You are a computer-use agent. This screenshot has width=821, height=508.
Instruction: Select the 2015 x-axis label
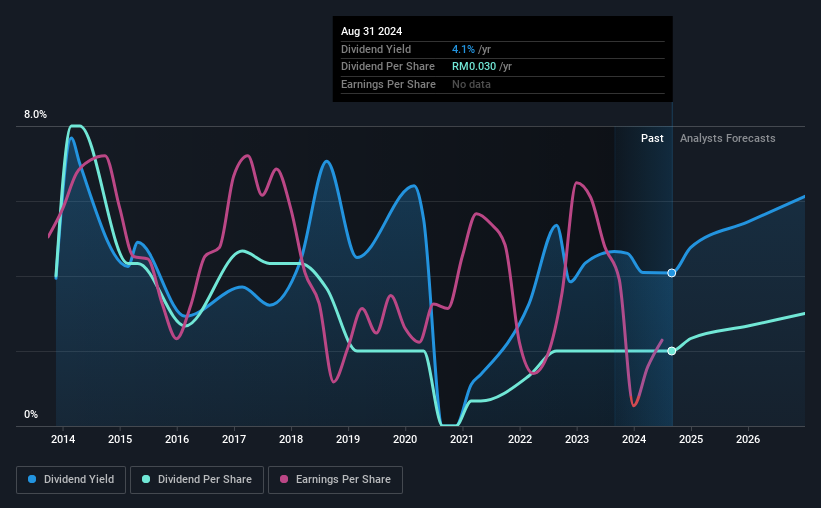[120, 439]
